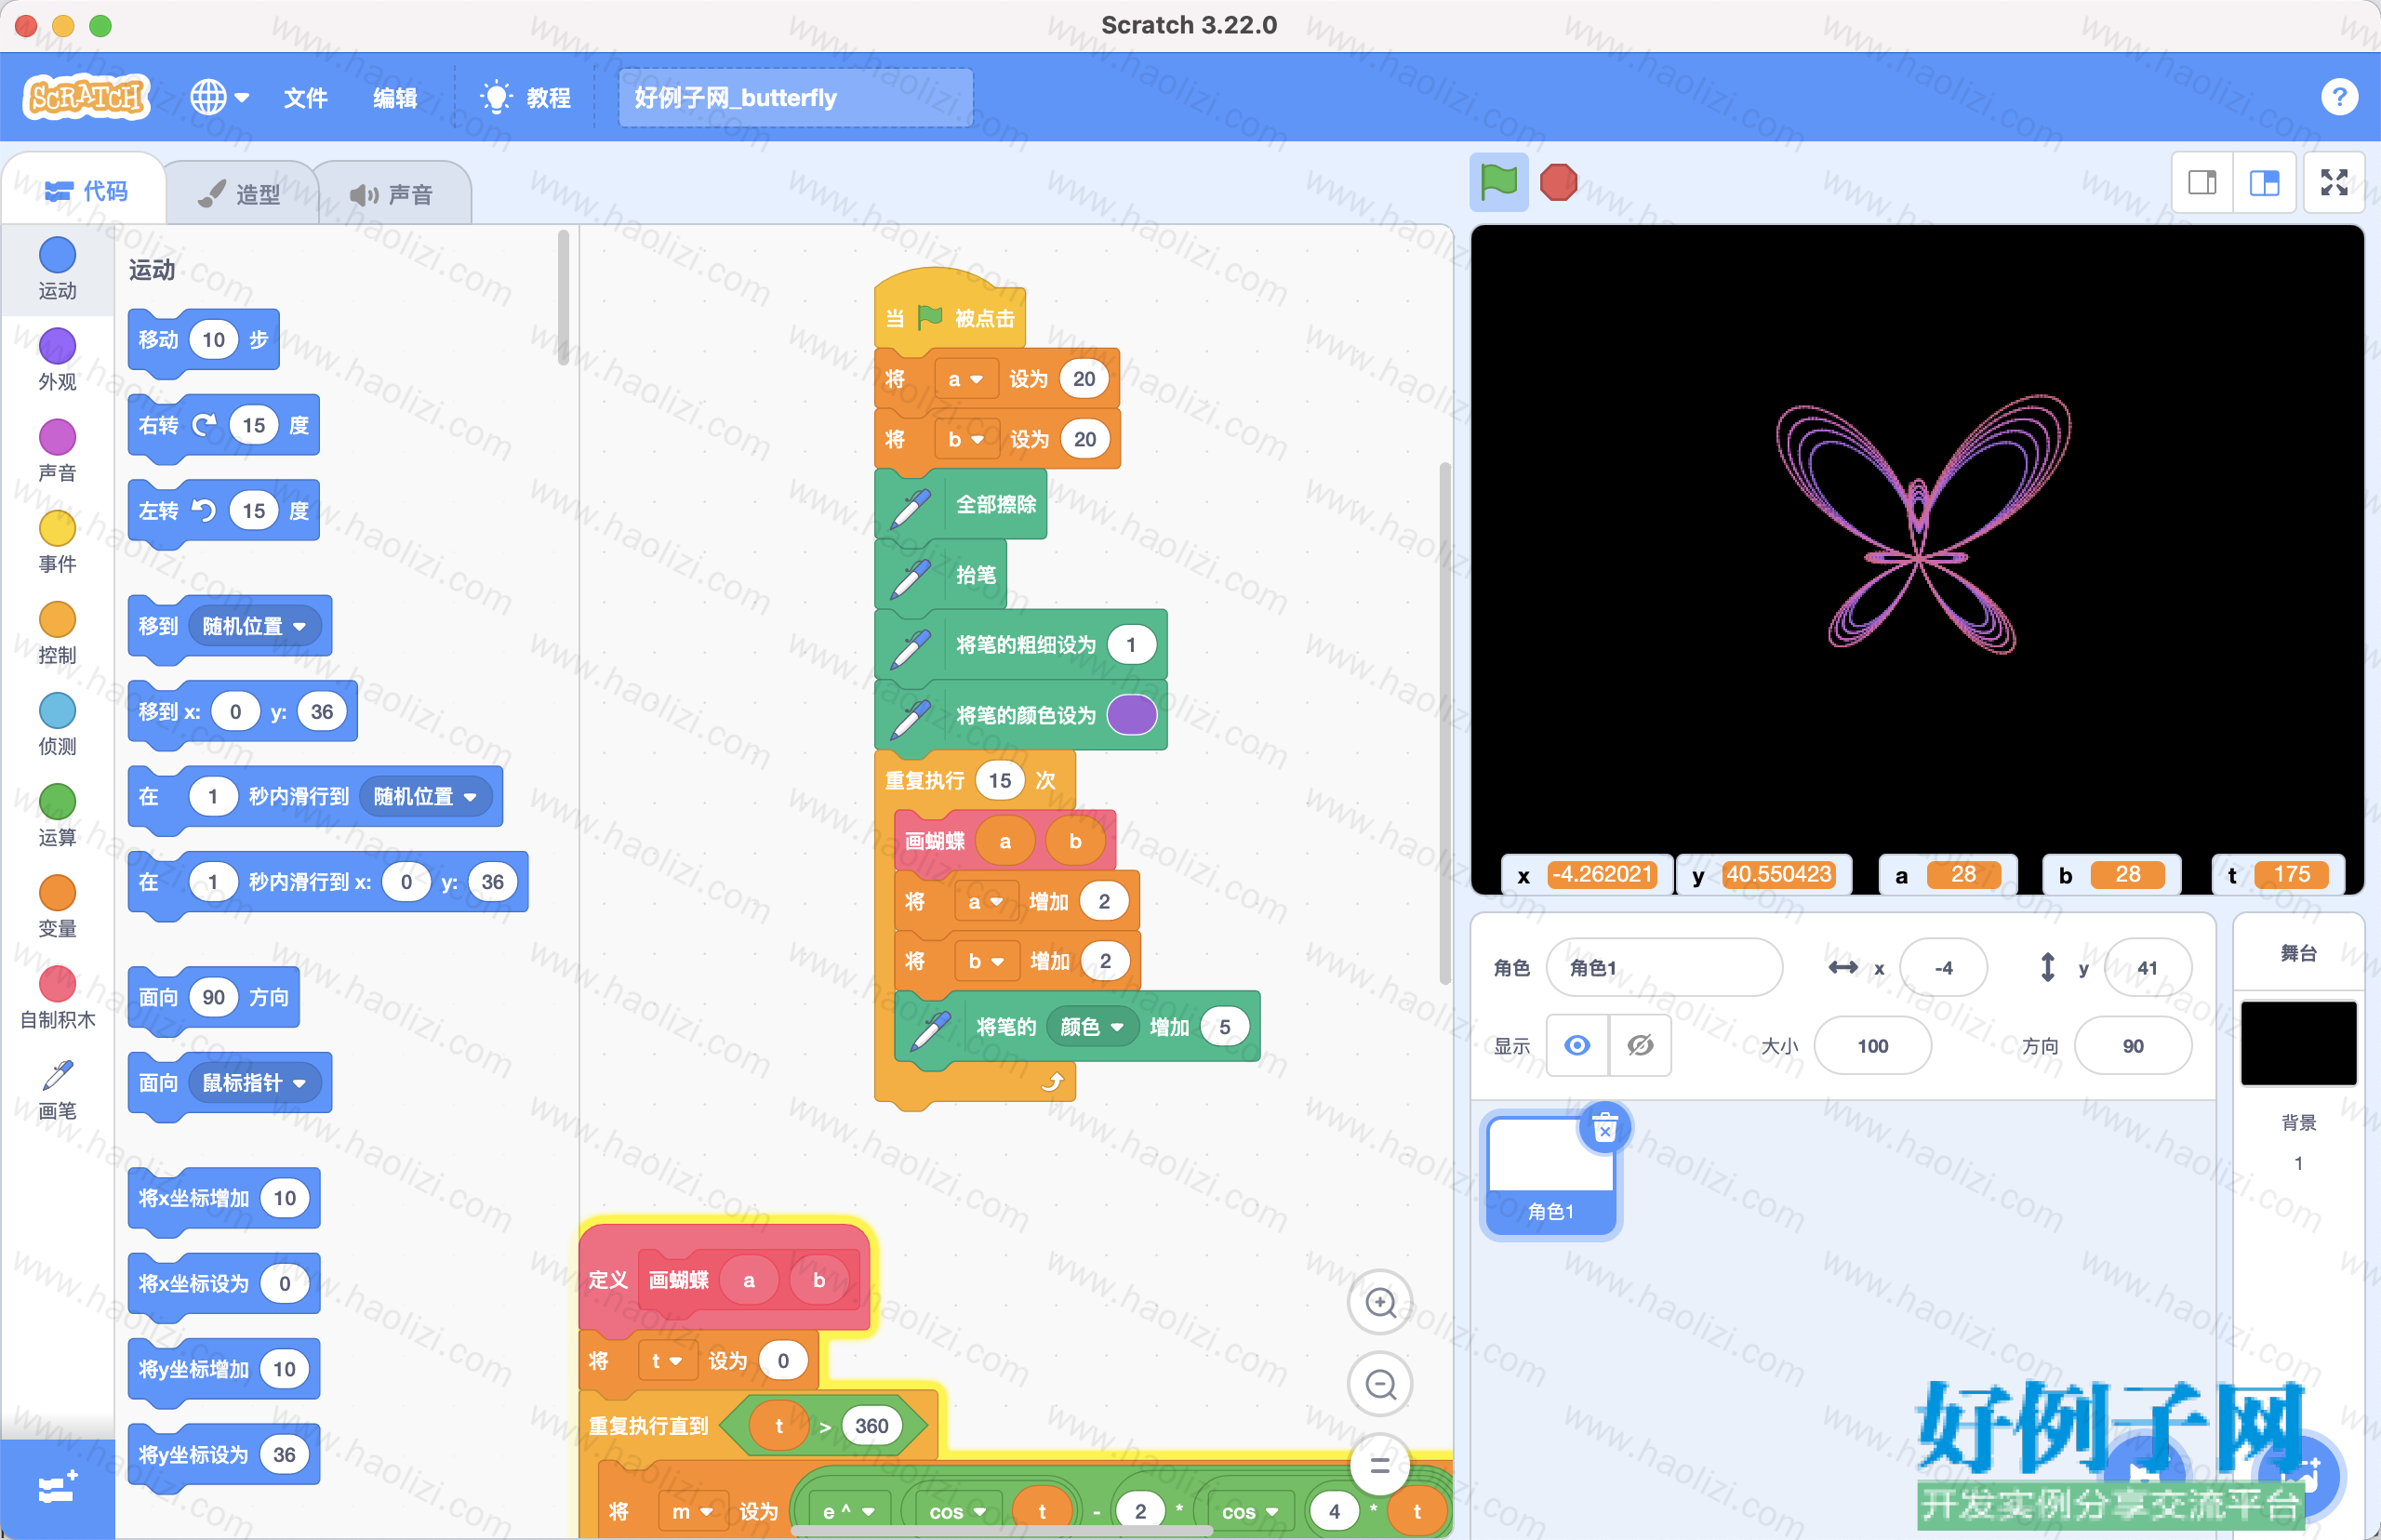Switch to large stage layout
2381x1540 pixels.
point(2264,182)
